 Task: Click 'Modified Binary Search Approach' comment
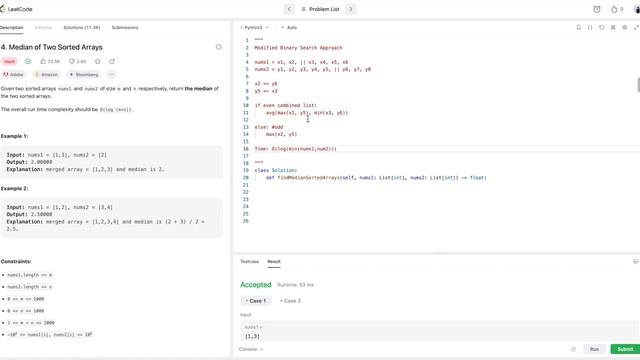click(298, 48)
